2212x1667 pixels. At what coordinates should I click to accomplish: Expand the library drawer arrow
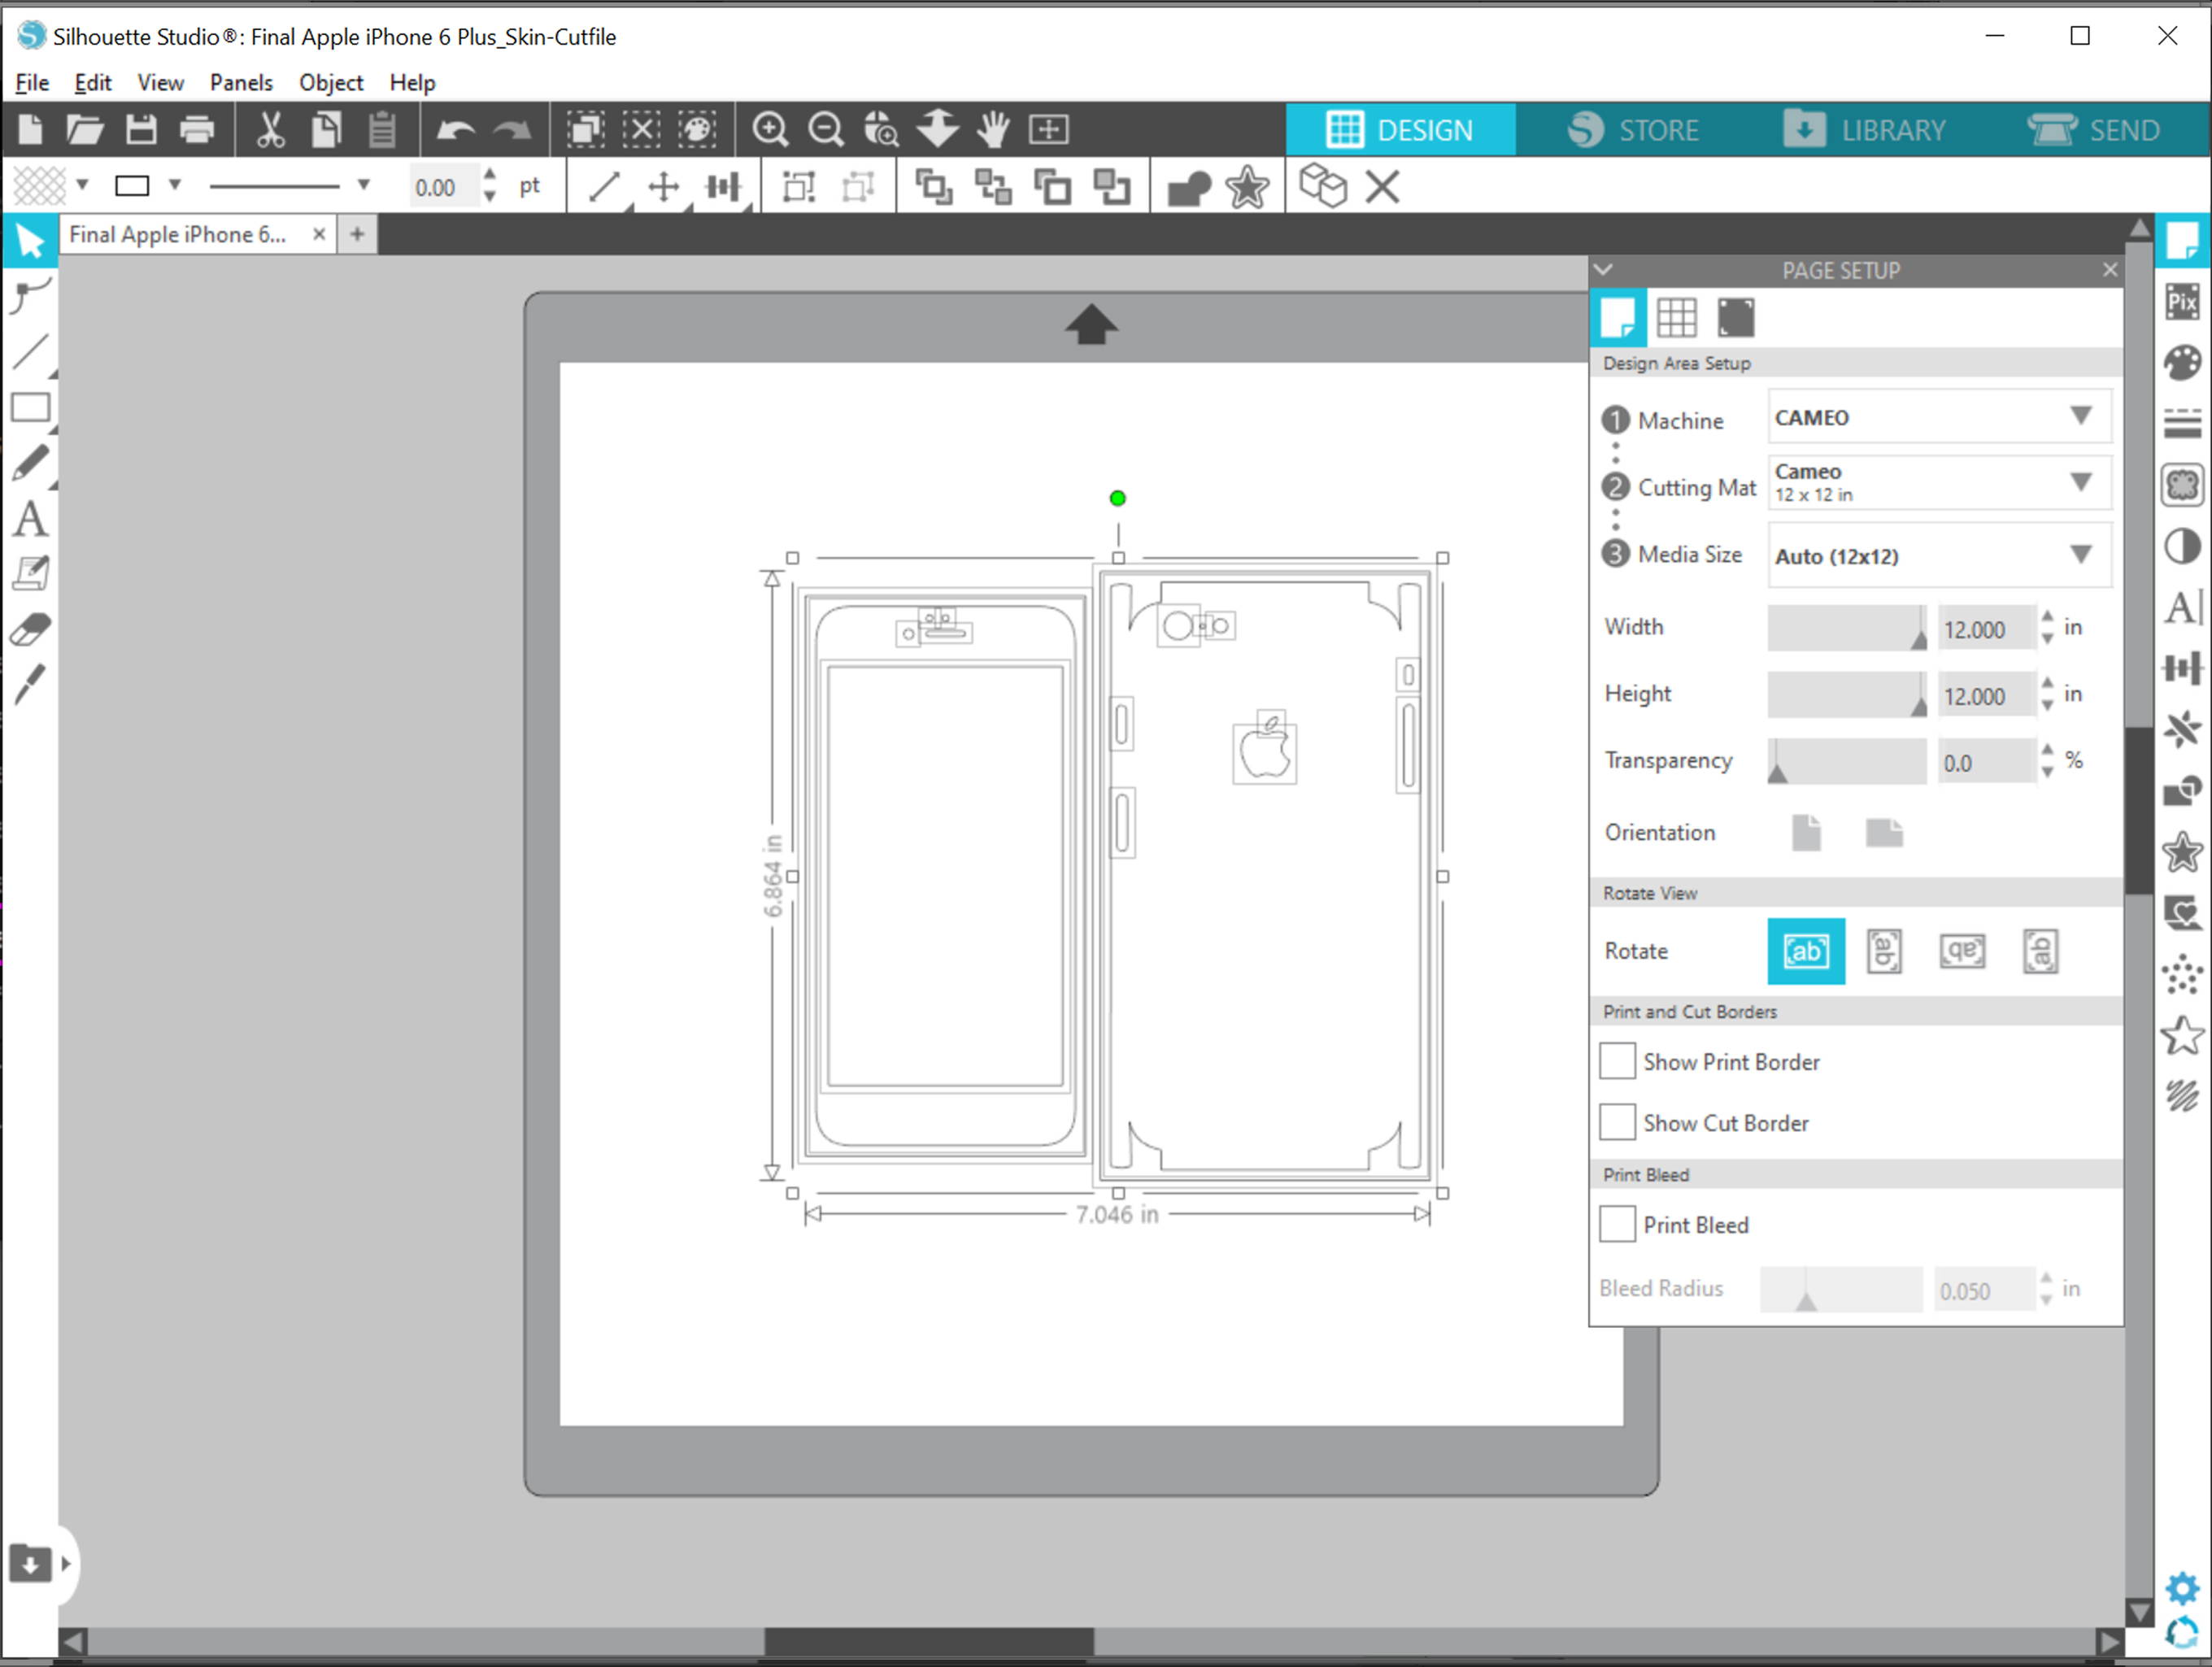(x=66, y=1563)
